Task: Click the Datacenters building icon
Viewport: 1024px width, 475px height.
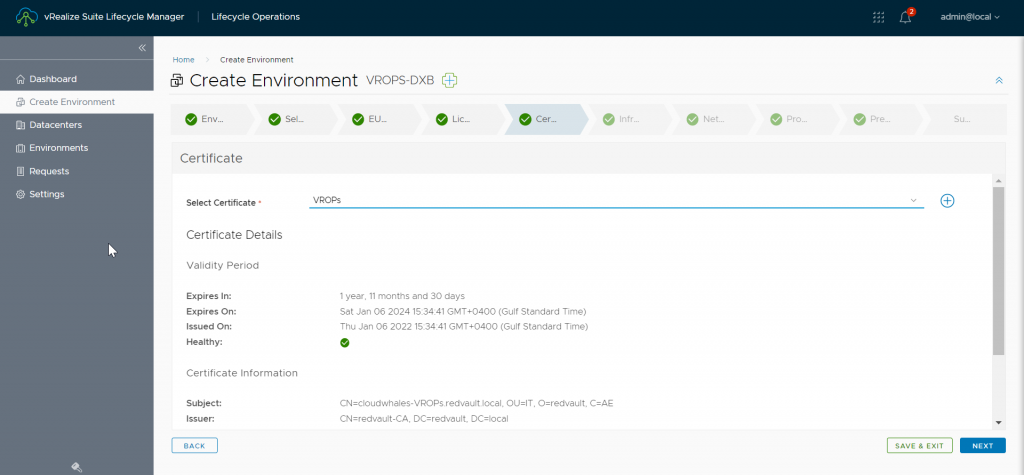Action: coord(20,125)
